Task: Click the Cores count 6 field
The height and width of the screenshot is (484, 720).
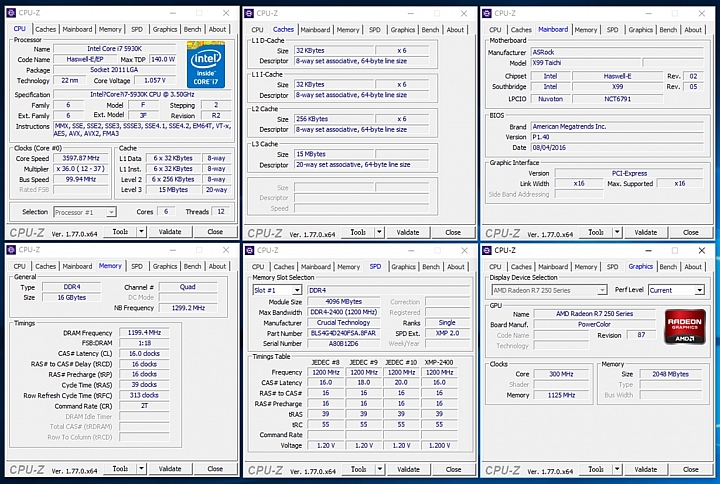Action: (166, 212)
